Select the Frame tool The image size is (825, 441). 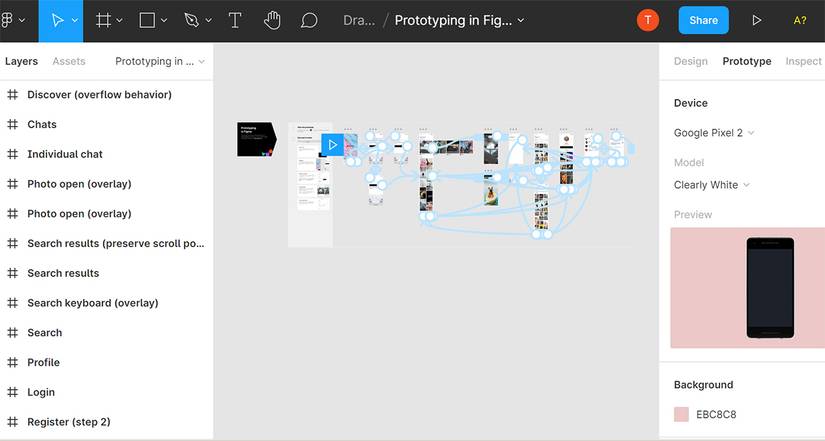[x=103, y=21]
